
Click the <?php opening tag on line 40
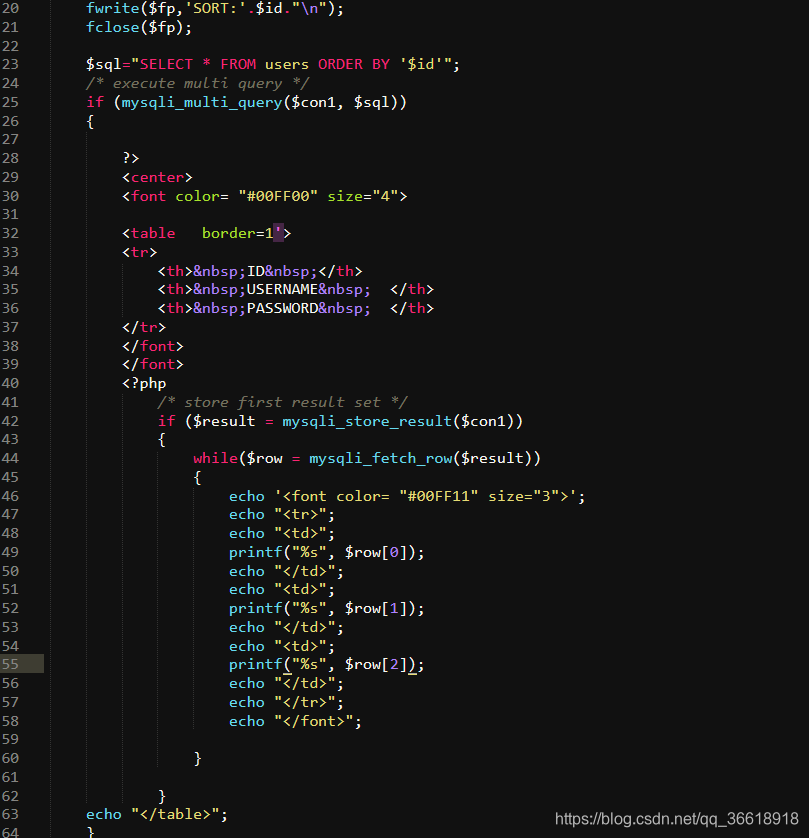(144, 384)
